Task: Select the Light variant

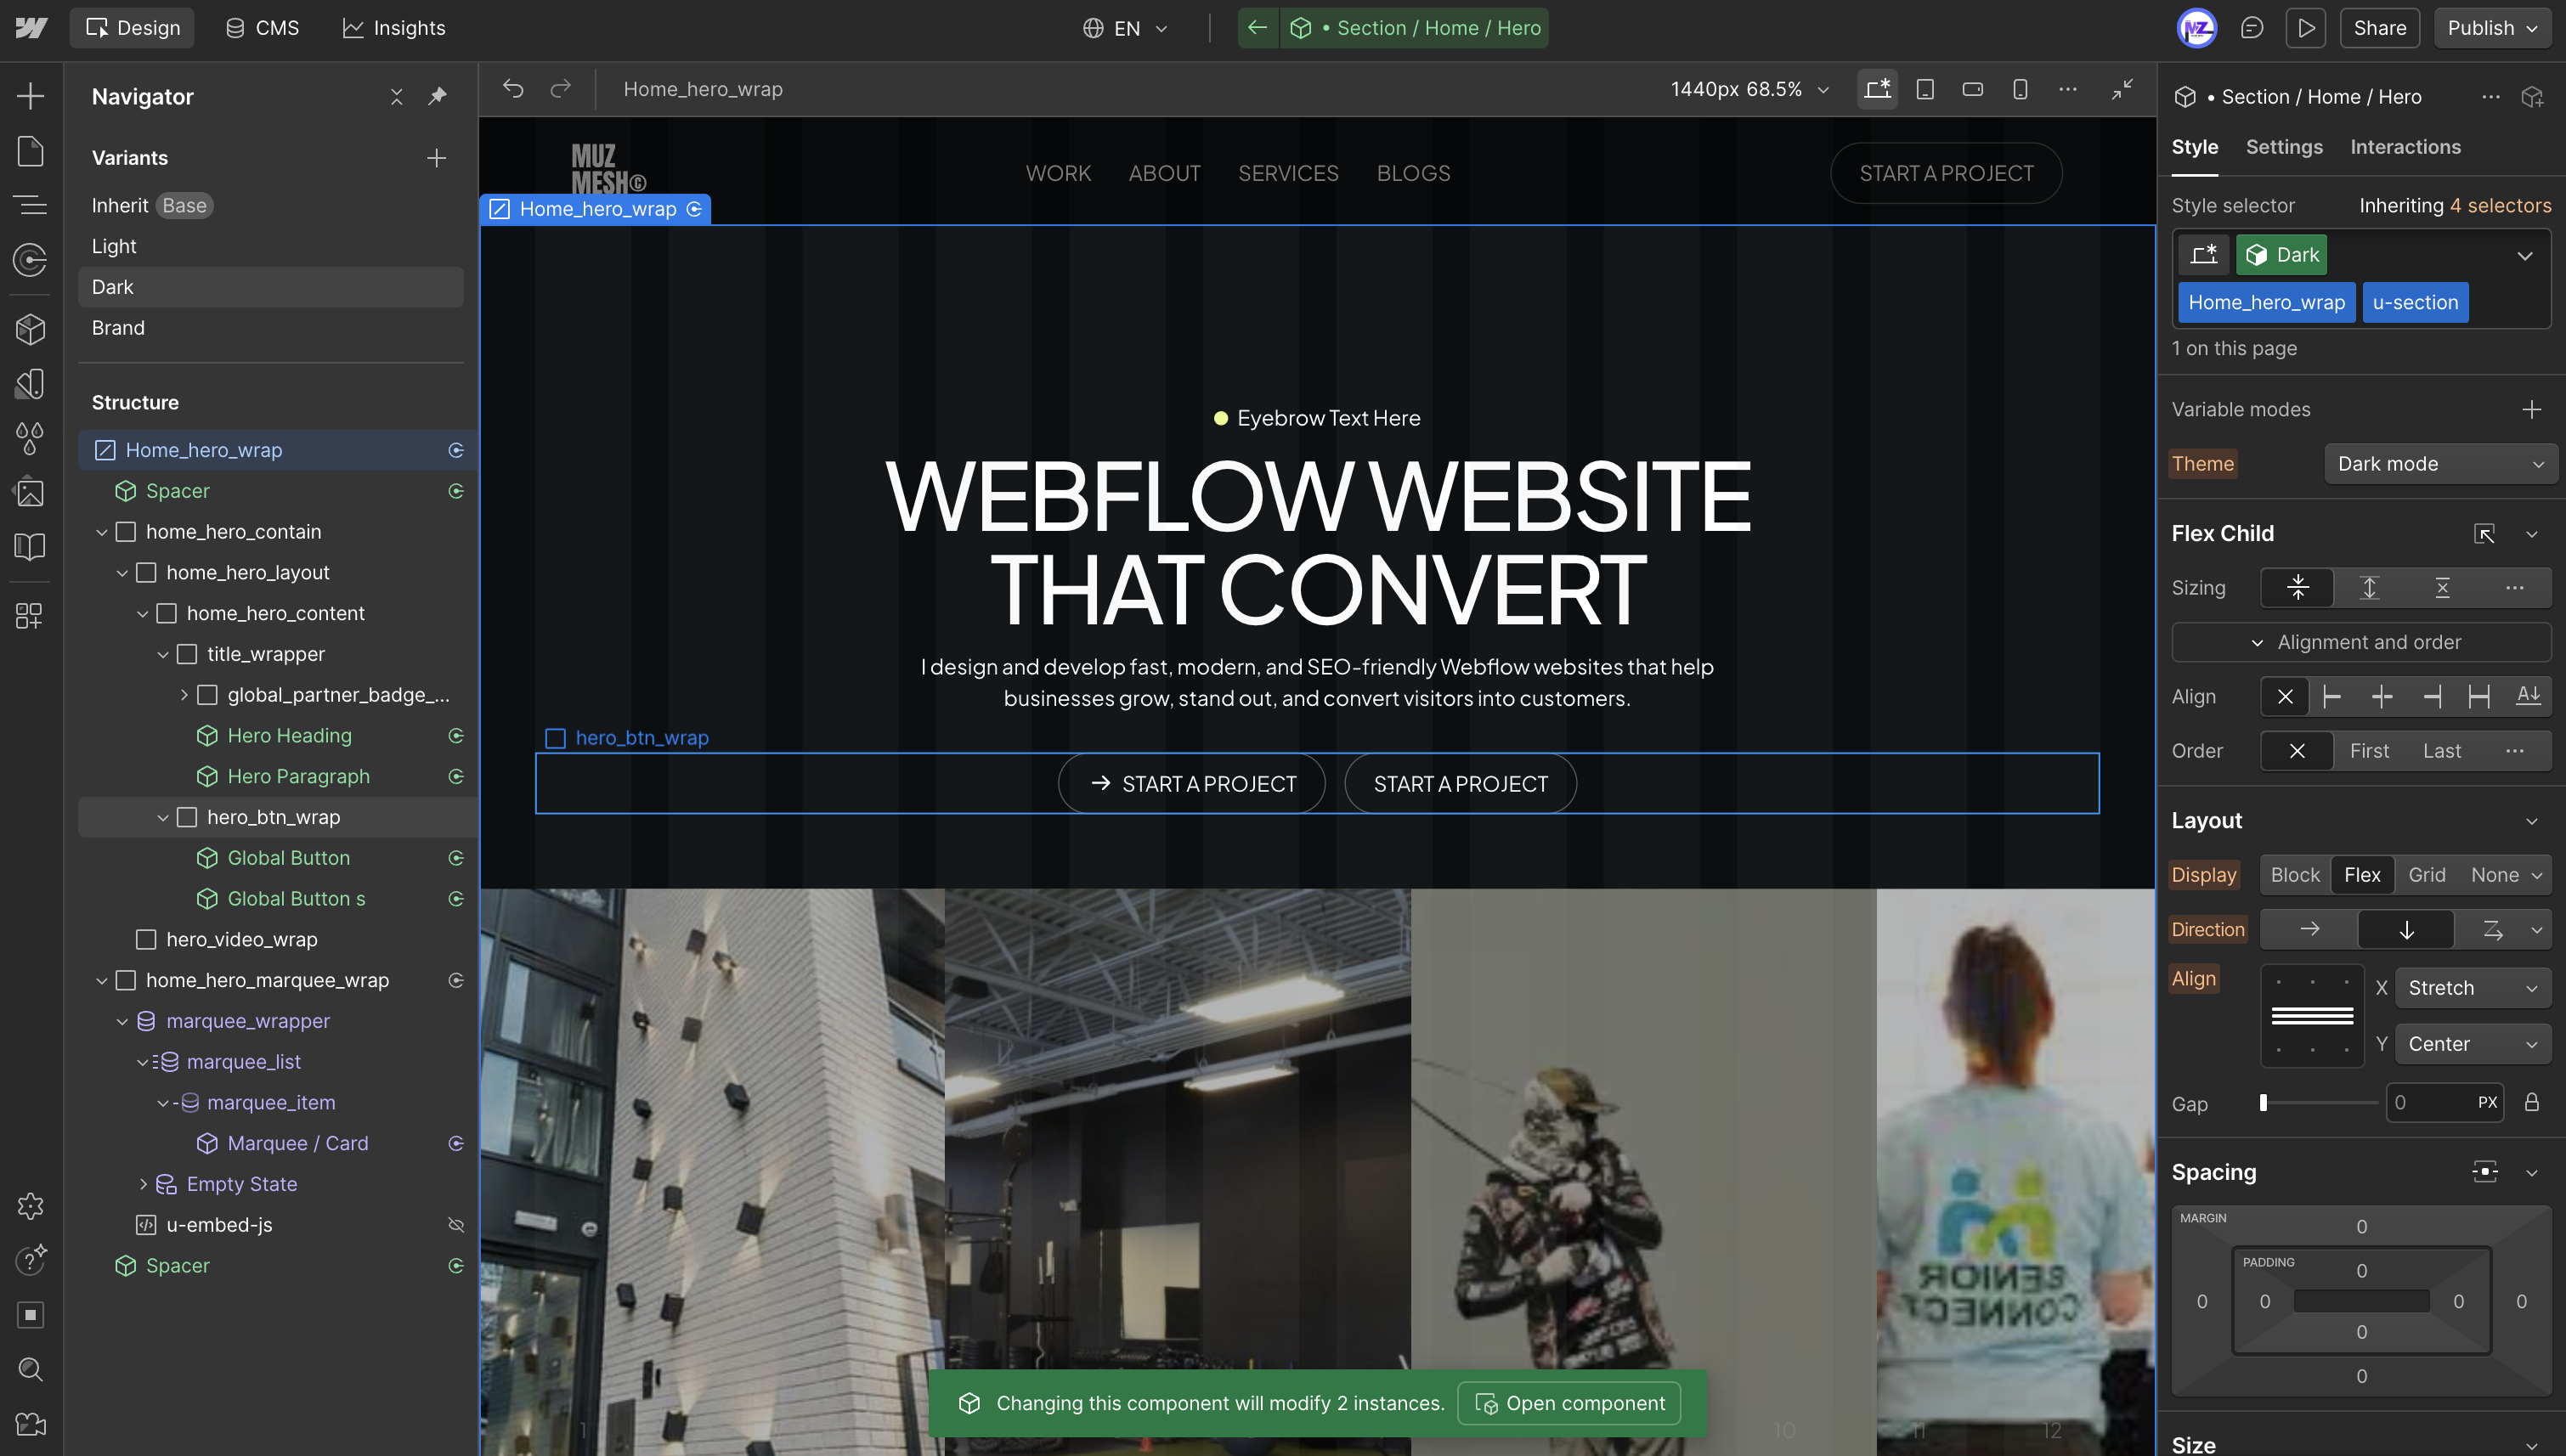Action: (270, 246)
